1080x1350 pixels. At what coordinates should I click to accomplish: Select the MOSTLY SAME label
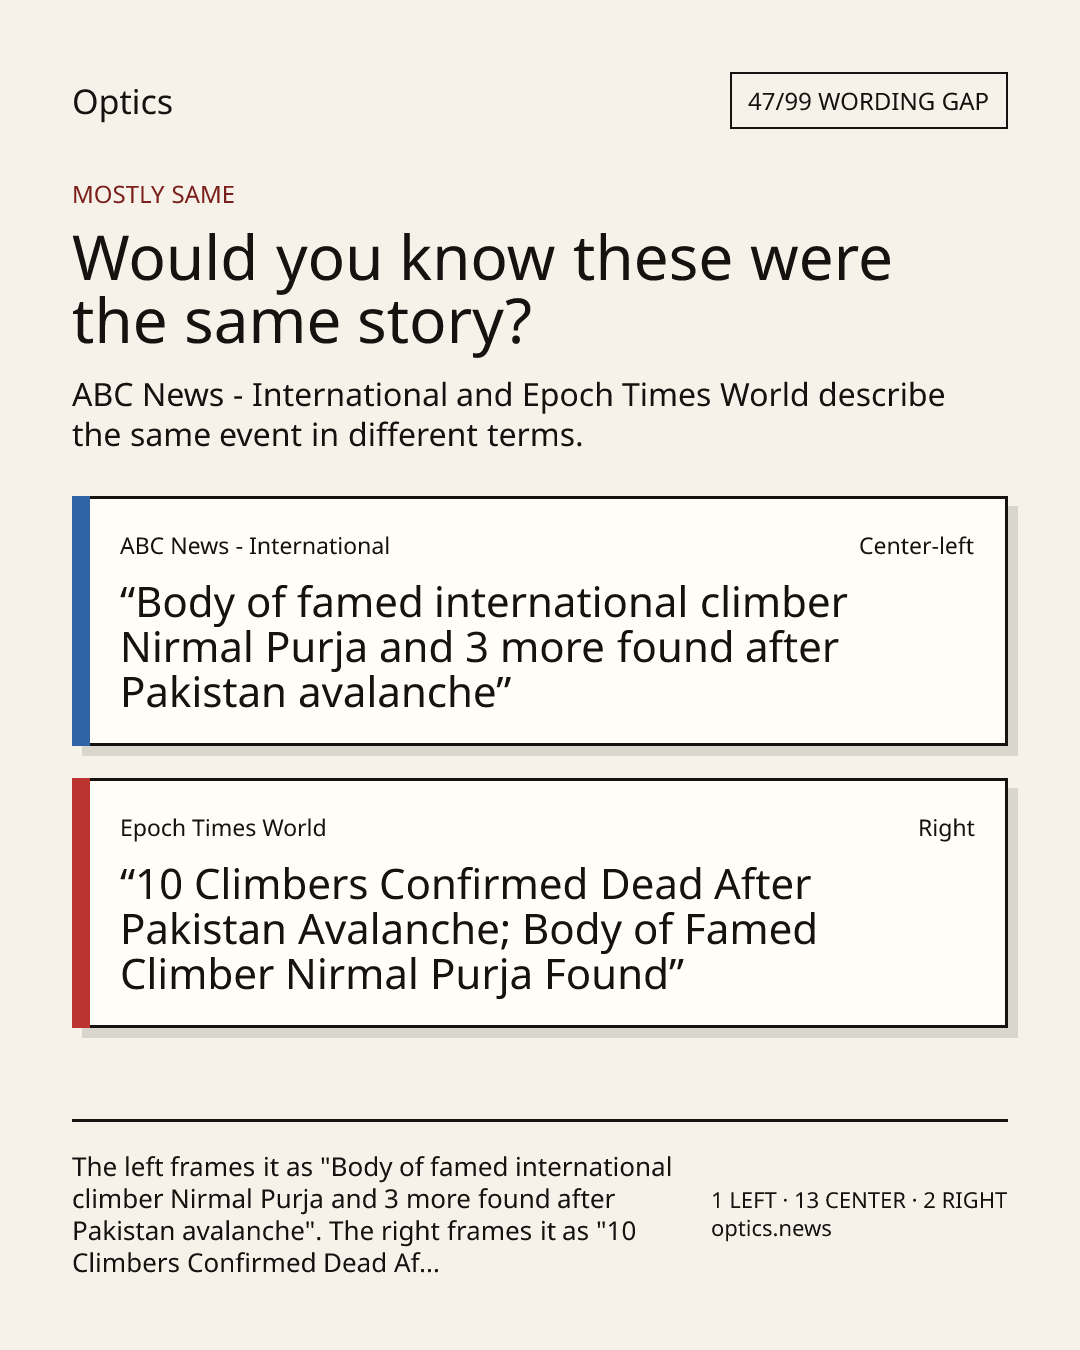tap(153, 195)
